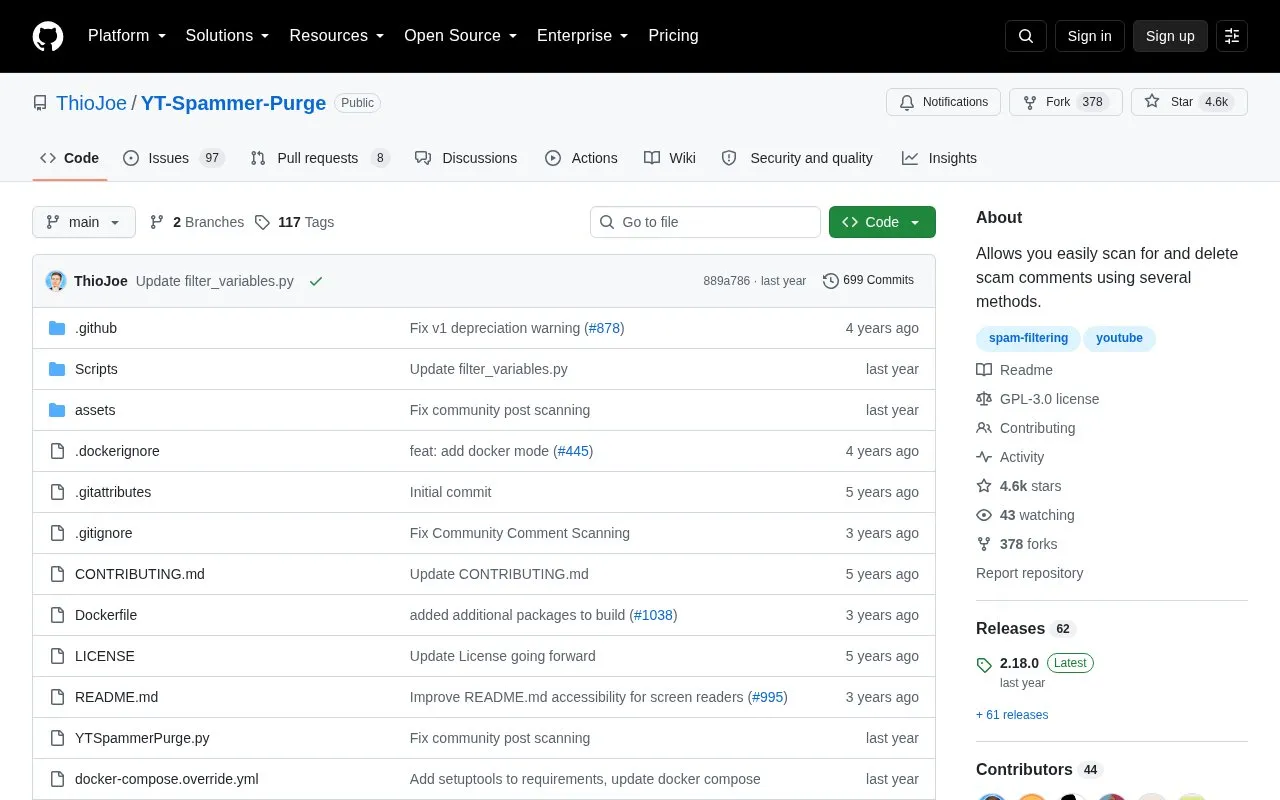Open the main branch selector
This screenshot has width=1280, height=800.
[84, 222]
